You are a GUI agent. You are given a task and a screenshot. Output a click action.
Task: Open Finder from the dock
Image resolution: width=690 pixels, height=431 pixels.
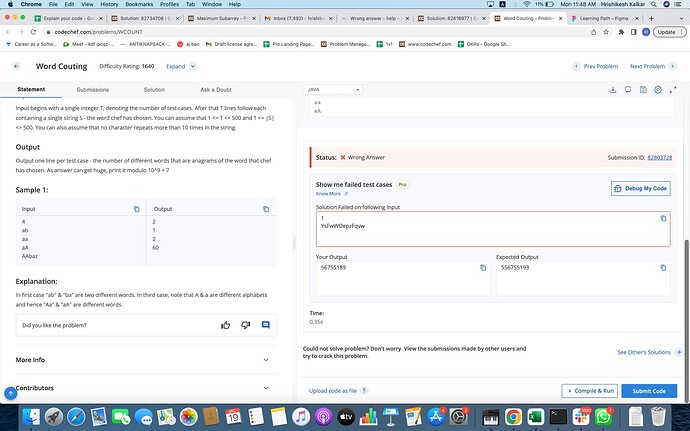click(31, 416)
